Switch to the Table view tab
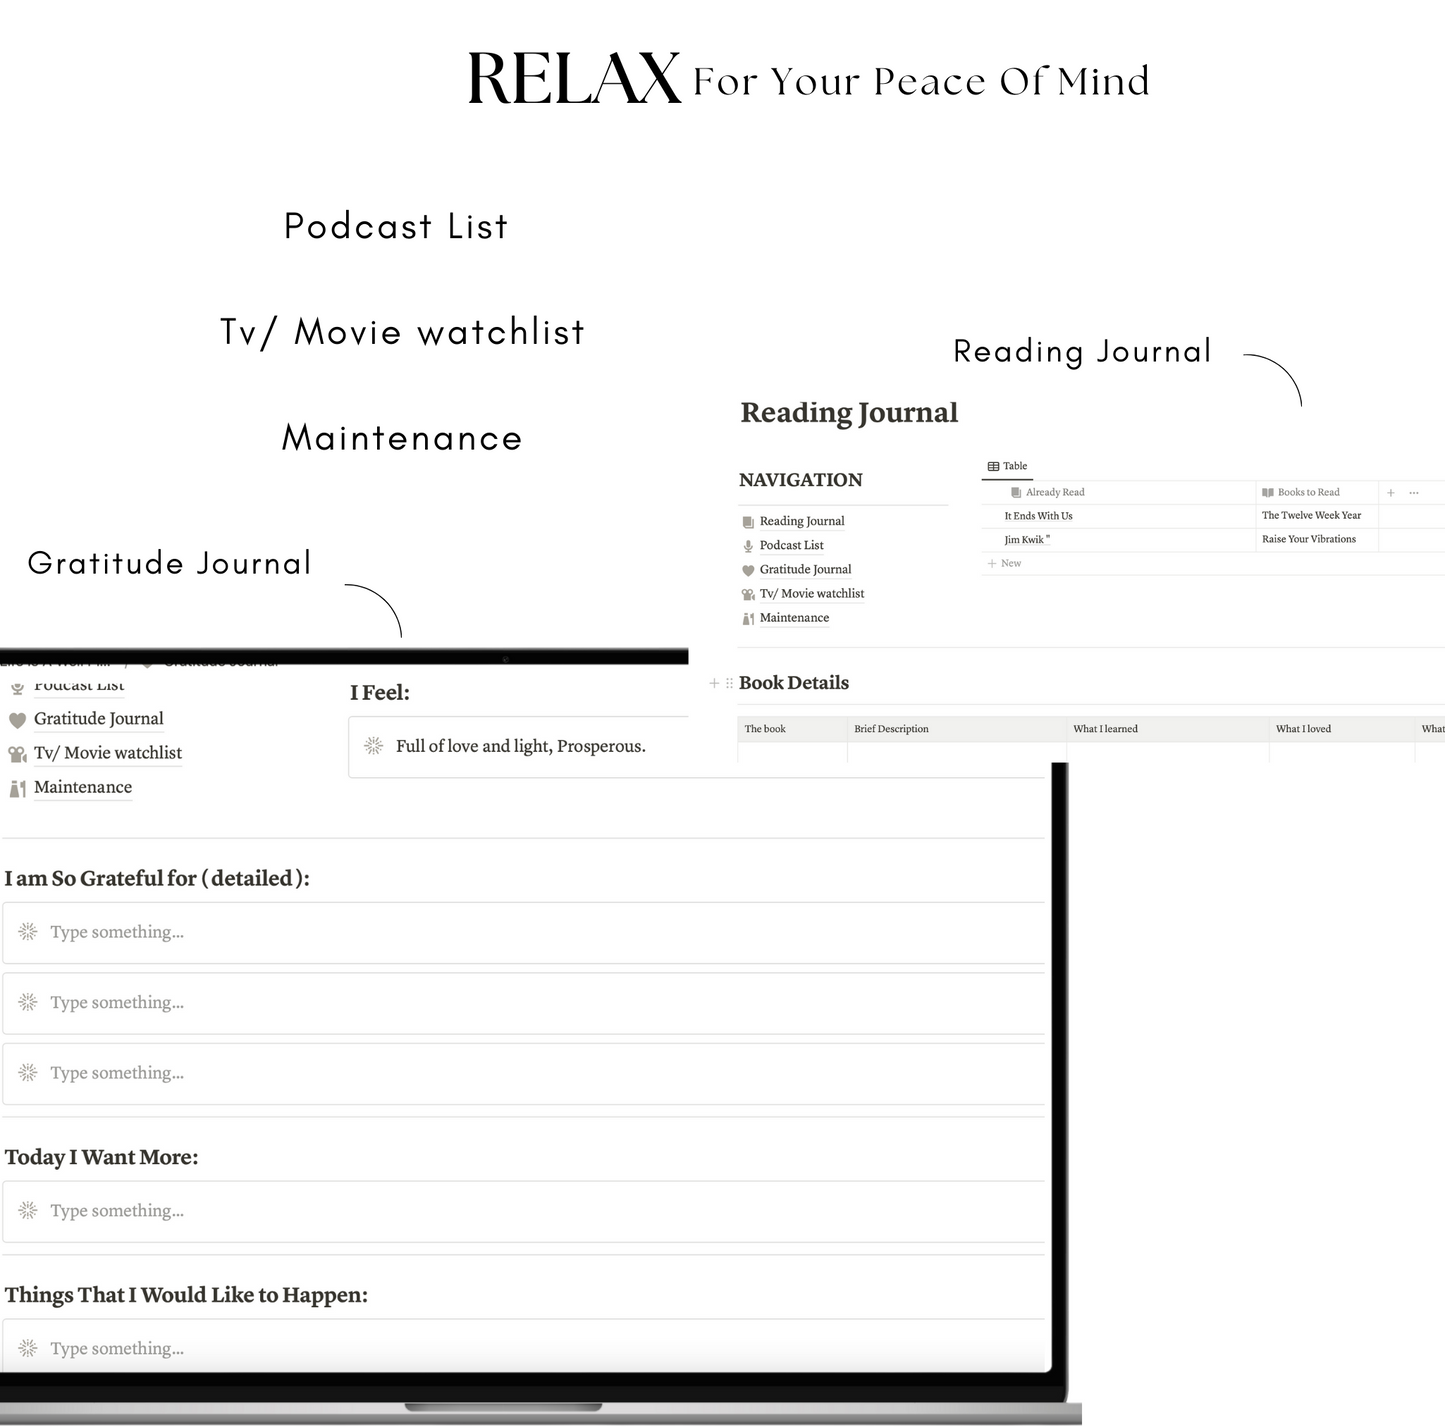 pyautogui.click(x=1007, y=467)
